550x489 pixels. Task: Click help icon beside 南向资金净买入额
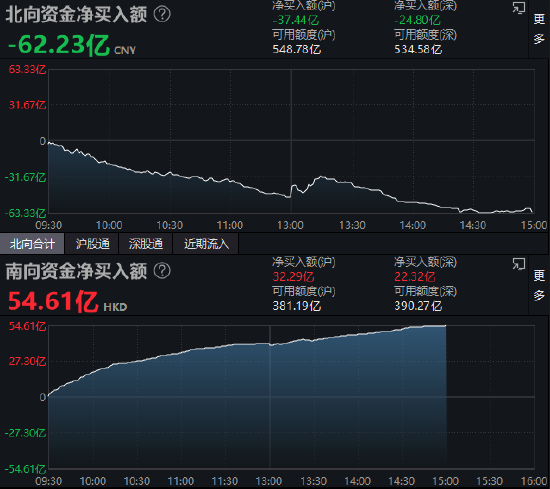pos(162,271)
